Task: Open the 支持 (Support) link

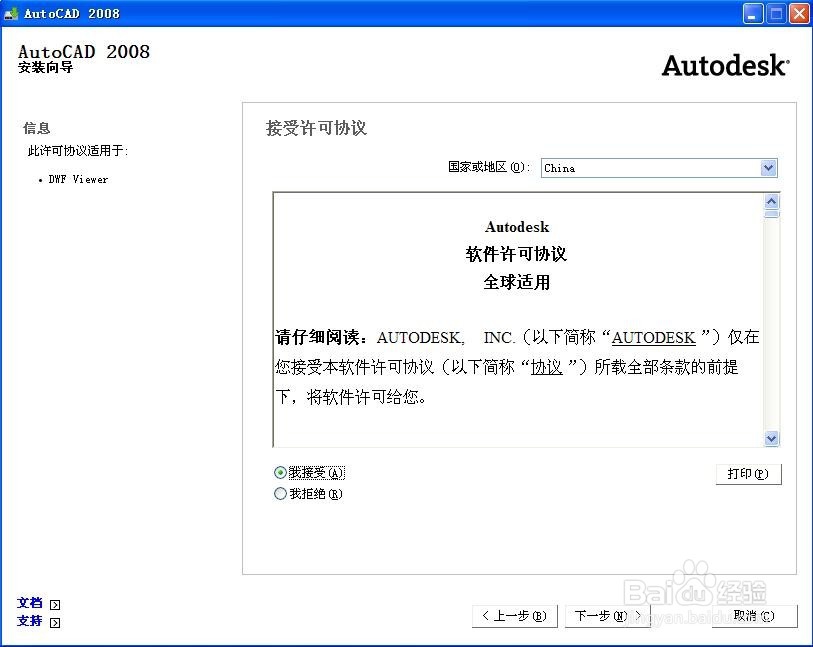Action: 30,621
